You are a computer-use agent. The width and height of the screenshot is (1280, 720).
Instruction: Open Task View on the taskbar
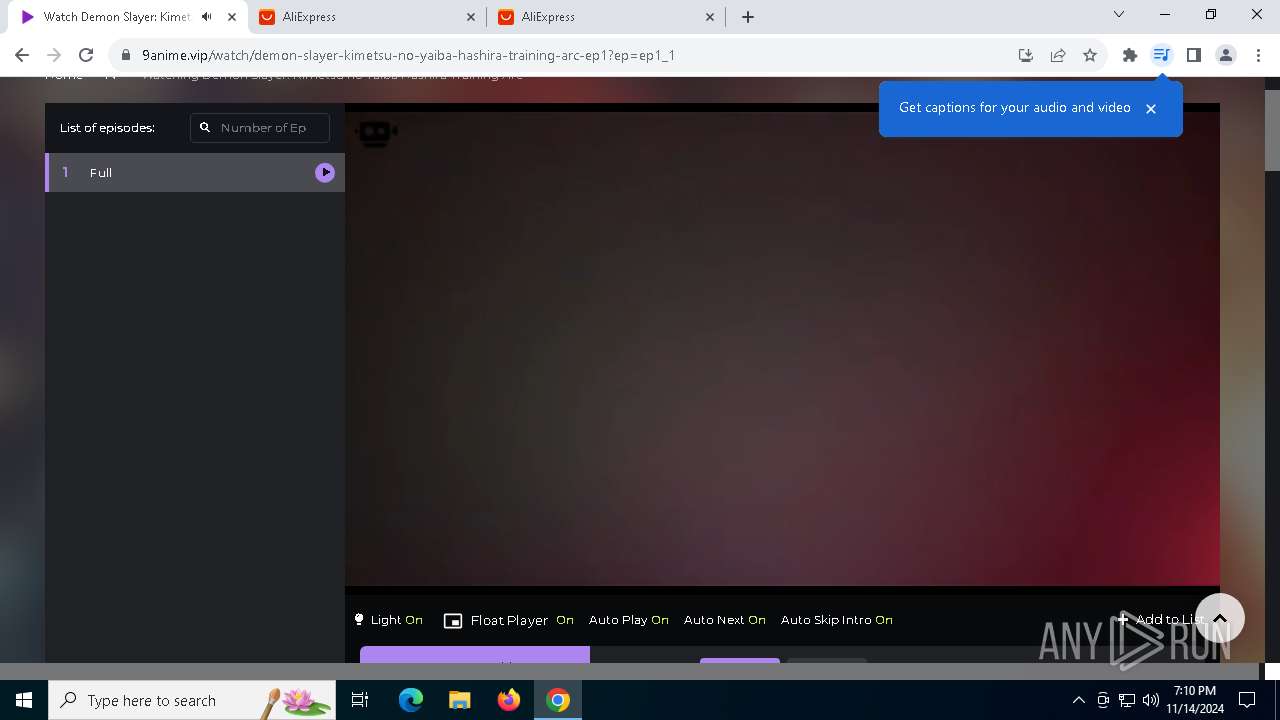(x=360, y=700)
